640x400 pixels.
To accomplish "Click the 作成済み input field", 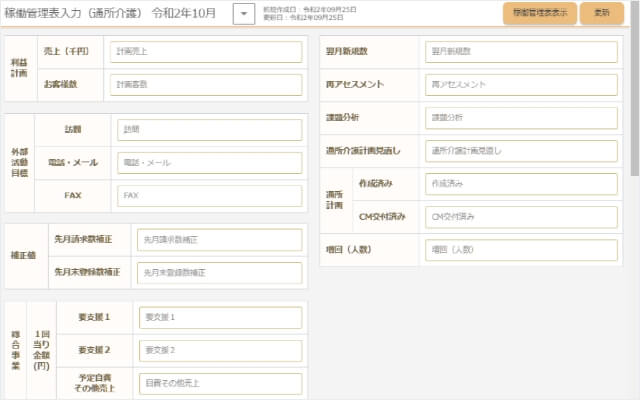I will [521, 184].
